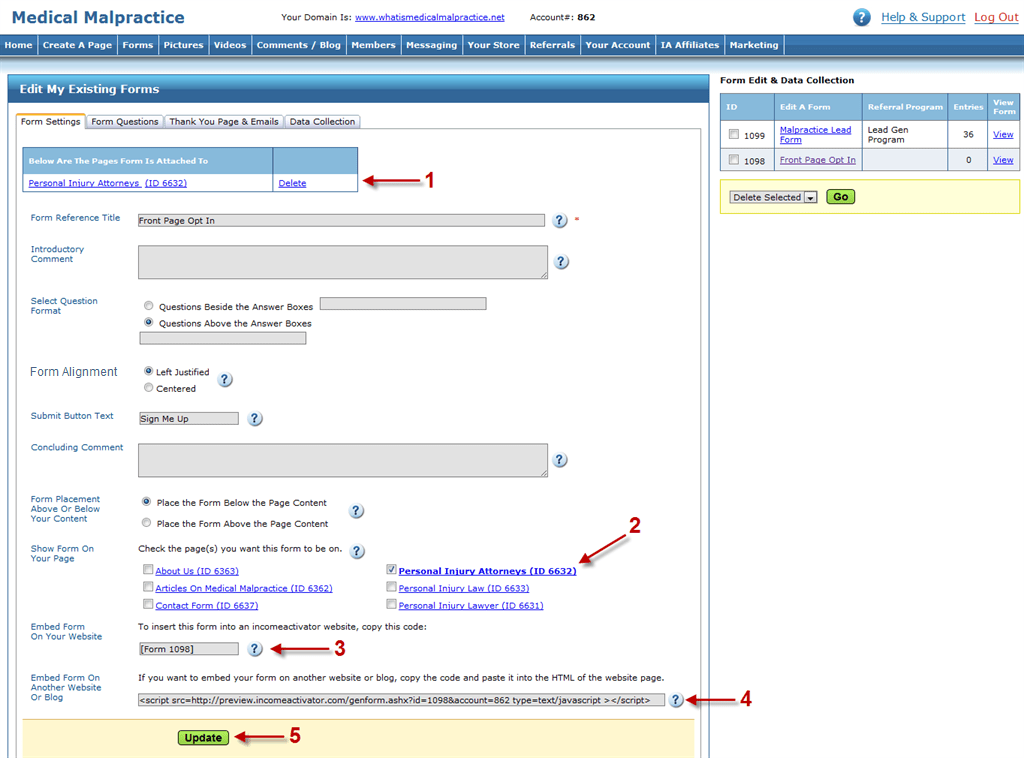Viewport: 1024px width, 758px height.
Task: Select Questions Above the Answer Boxes
Action: (x=149, y=322)
